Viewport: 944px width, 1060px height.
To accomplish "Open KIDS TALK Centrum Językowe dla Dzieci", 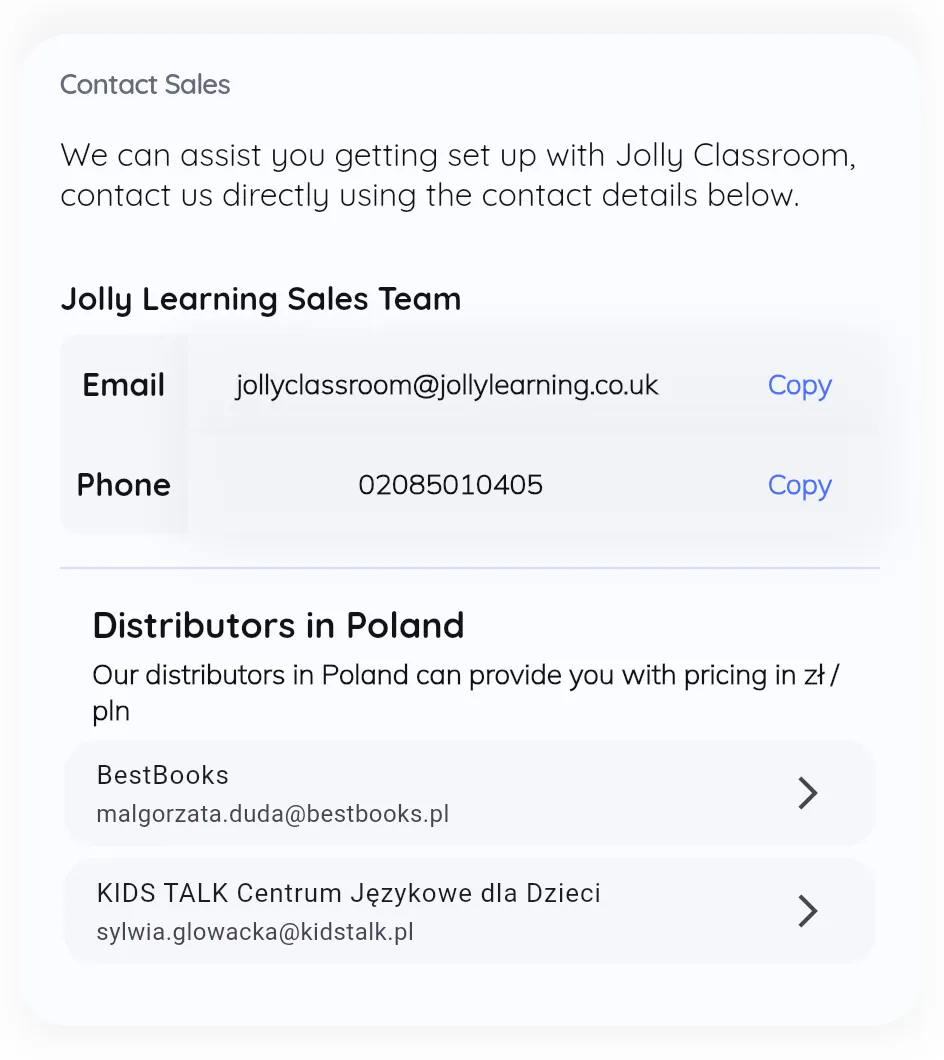I will 348,892.
